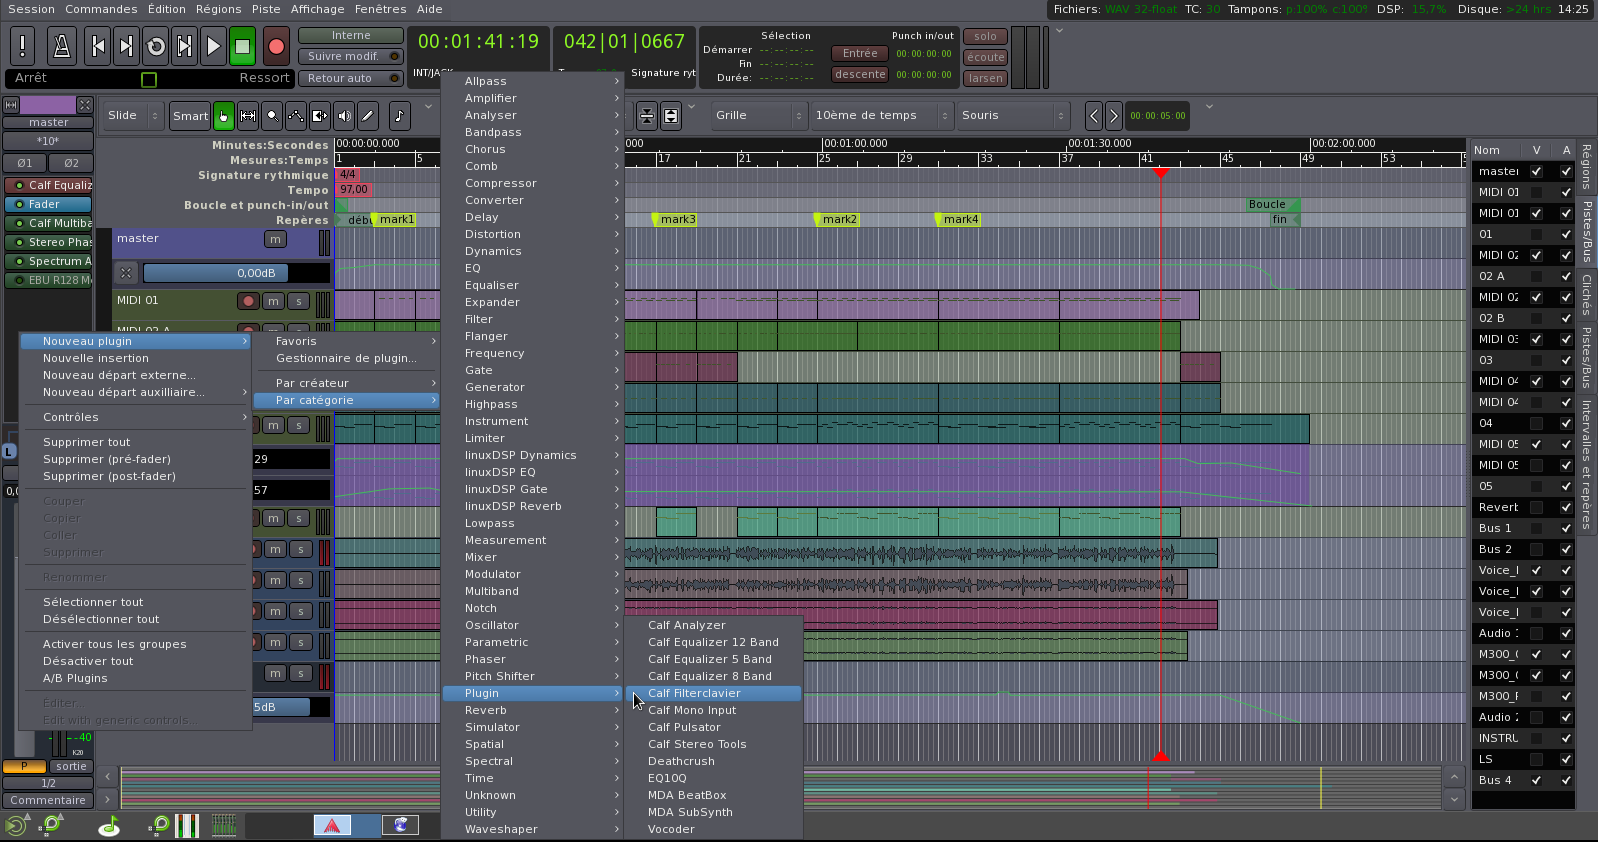Image resolution: width=1598 pixels, height=842 pixels.
Task: Open Reverb category submenu
Action: pos(486,710)
